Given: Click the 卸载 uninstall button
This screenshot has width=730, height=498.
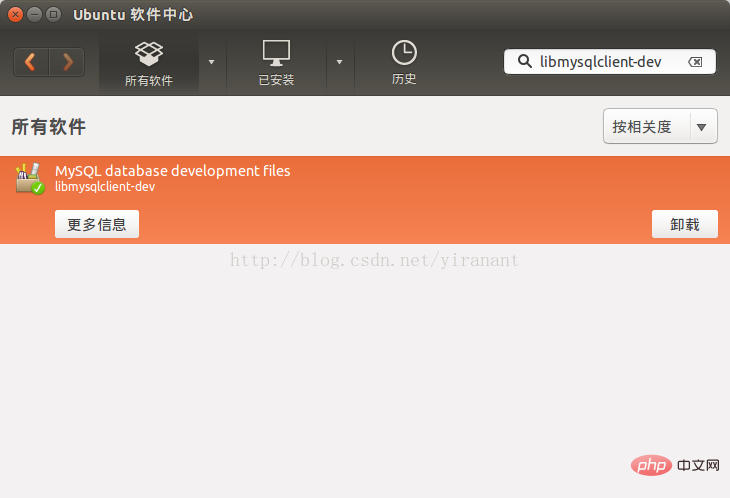Looking at the screenshot, I should click(x=685, y=224).
